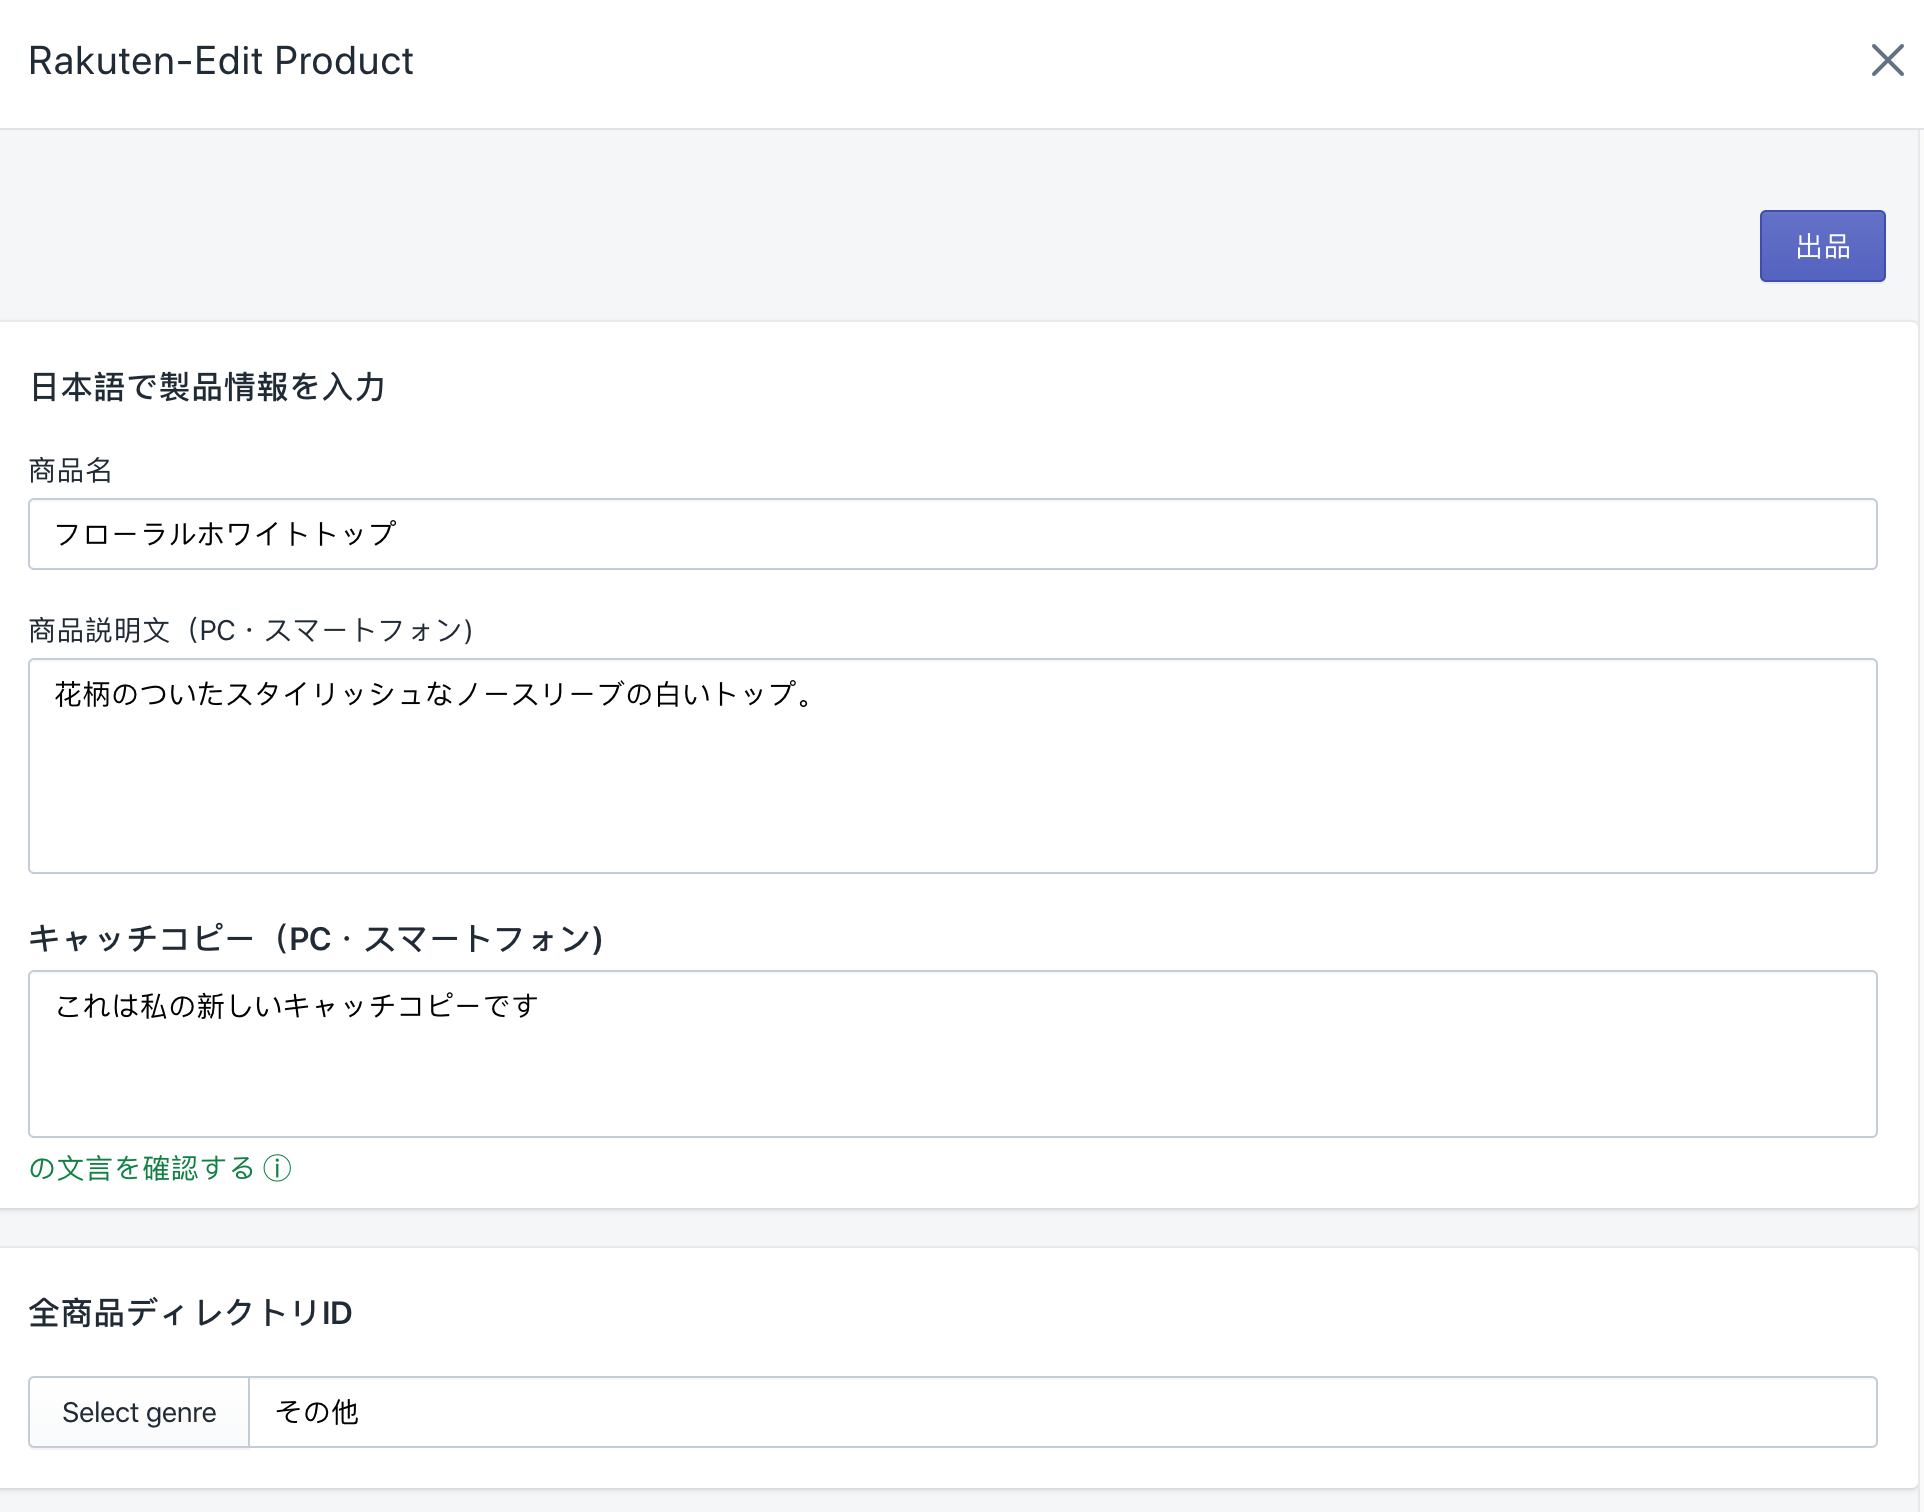This screenshot has width=1924, height=1512.
Task: Click the 商品説明文（PC・スマートフォン）label
Action: tap(250, 630)
